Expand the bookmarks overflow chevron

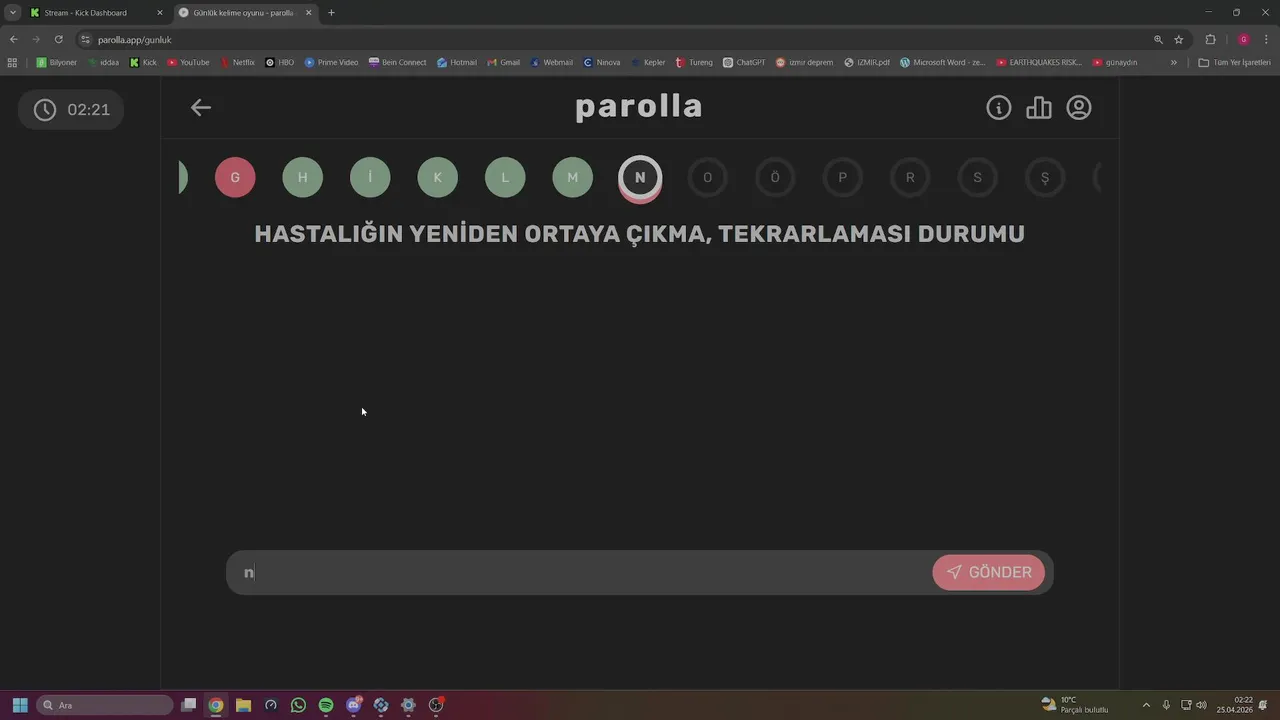click(1173, 62)
